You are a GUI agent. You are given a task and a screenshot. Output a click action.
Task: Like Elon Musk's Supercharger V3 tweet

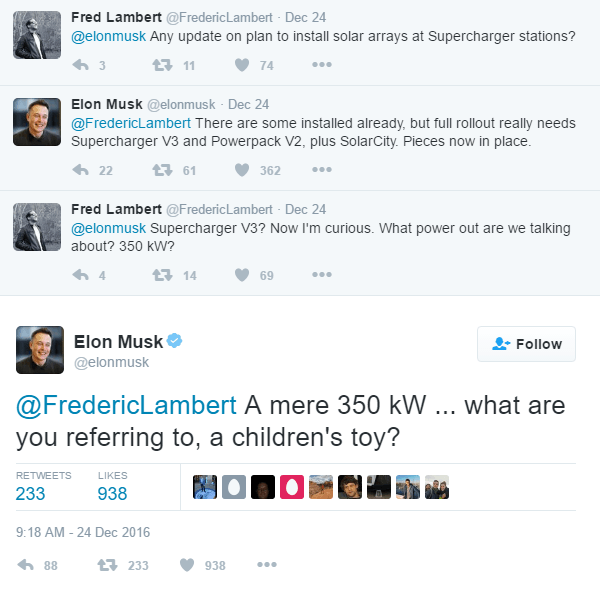click(242, 170)
